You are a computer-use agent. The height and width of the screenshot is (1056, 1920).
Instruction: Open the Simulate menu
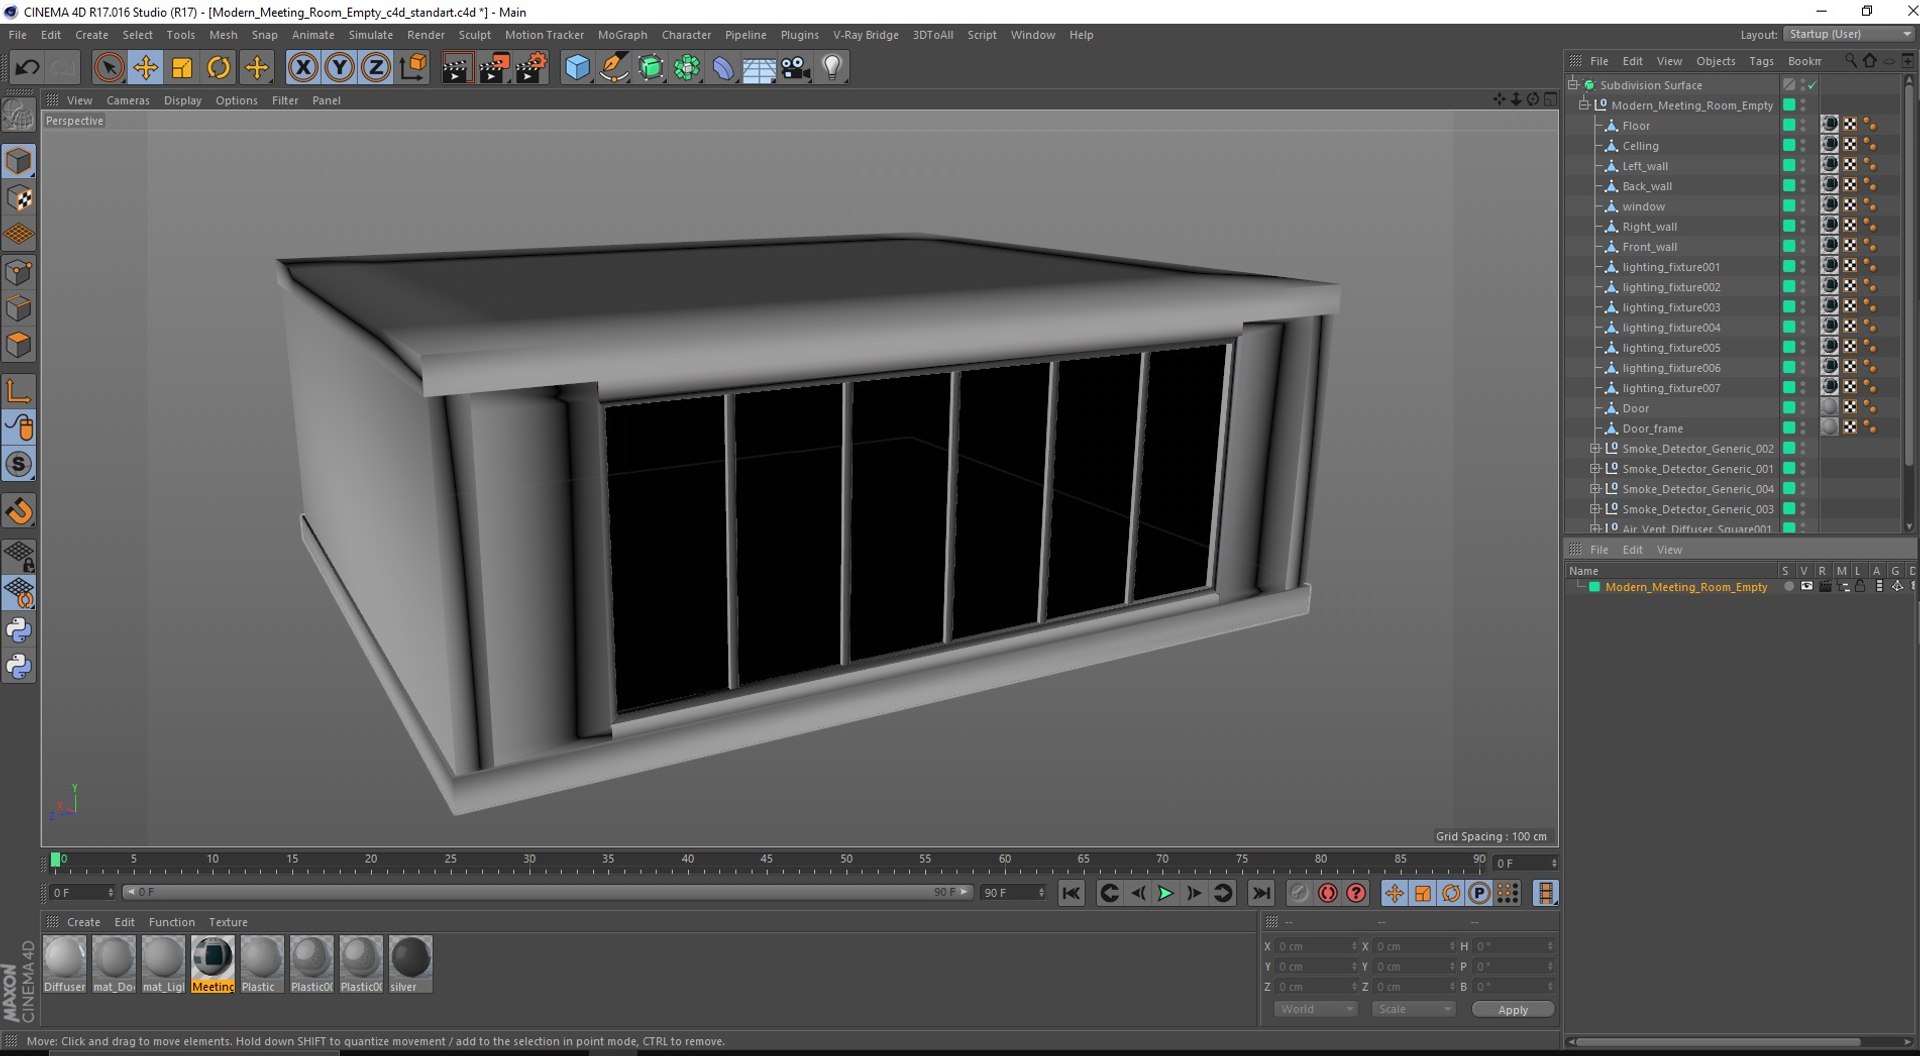(x=370, y=34)
